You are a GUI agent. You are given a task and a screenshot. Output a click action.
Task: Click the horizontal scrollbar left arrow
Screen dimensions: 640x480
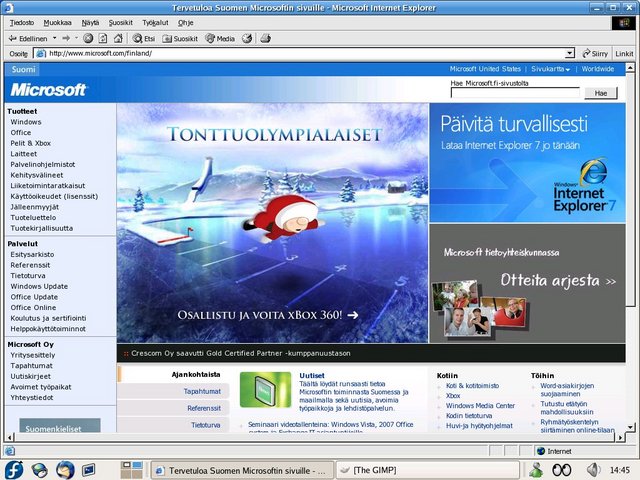[x=10, y=437]
